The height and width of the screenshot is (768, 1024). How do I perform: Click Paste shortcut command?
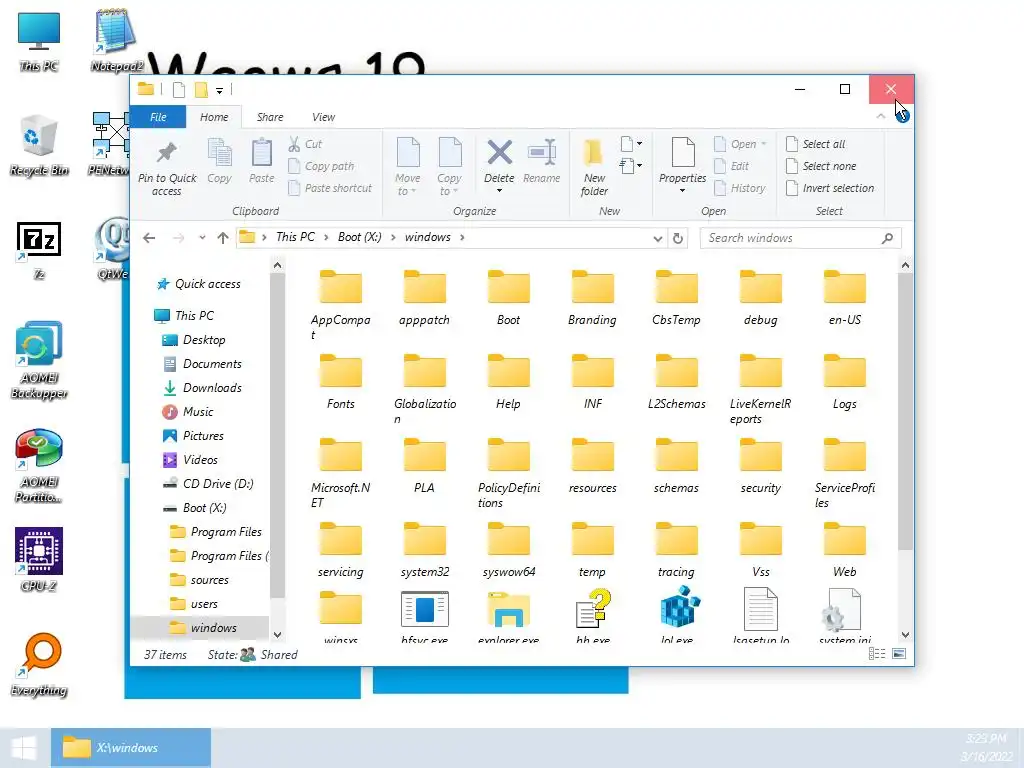coord(330,188)
